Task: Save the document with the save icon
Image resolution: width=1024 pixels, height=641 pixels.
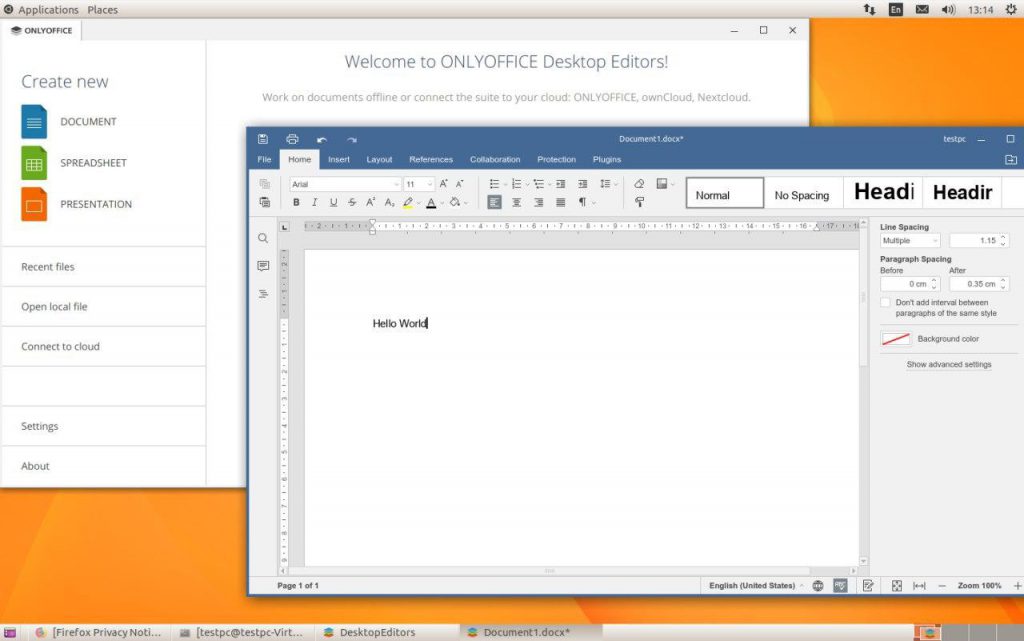Action: (x=263, y=139)
